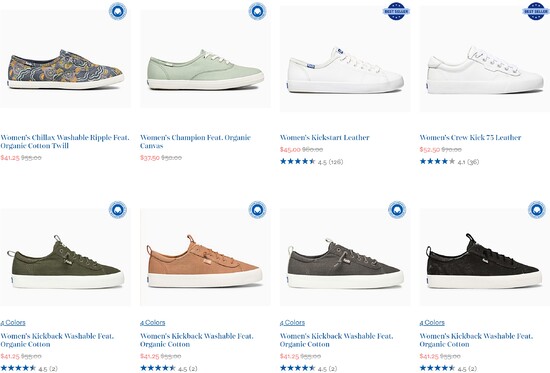Expand 4 Colors under the tan Kickback shoe

(153, 322)
